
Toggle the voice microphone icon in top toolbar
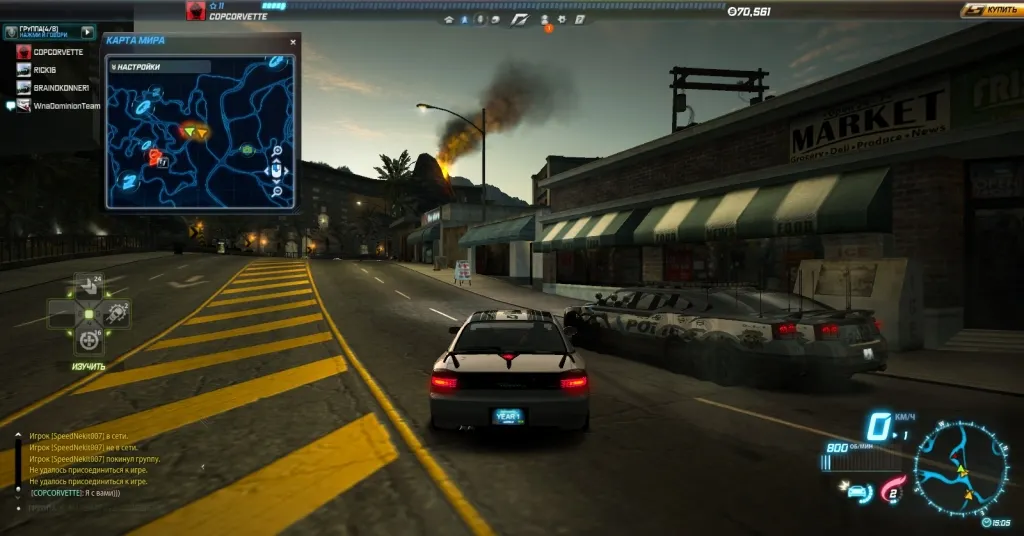480,20
